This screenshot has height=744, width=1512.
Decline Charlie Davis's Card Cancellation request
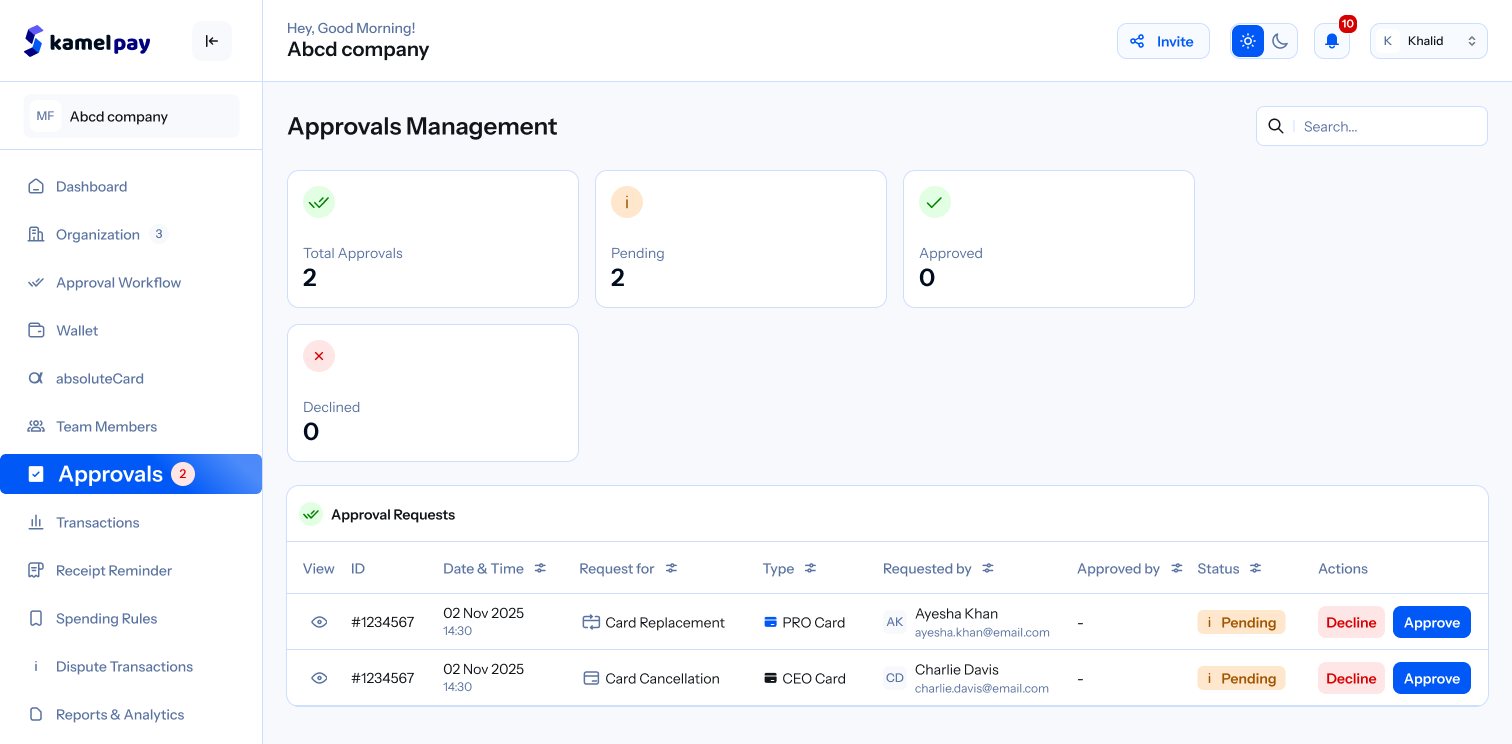coord(1350,678)
